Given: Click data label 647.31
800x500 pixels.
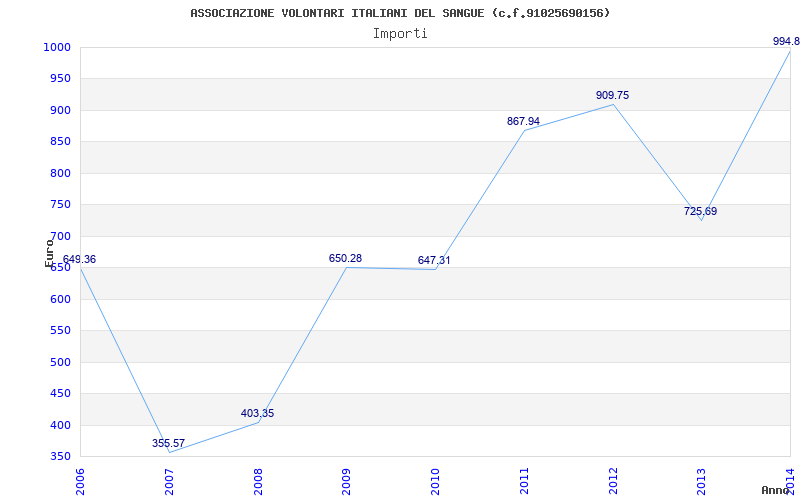Looking at the screenshot, I should [434, 260].
